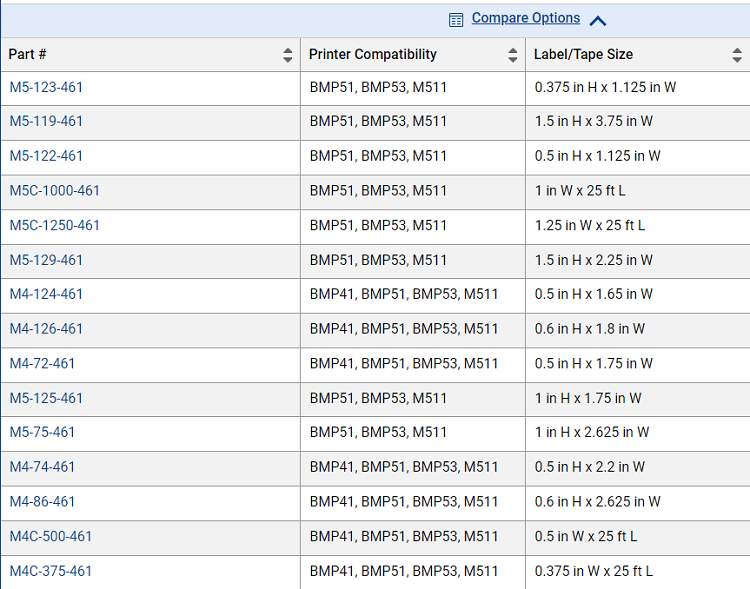The width and height of the screenshot is (750, 589).
Task: Open part M5C-1250-461
Action: click(x=55, y=225)
